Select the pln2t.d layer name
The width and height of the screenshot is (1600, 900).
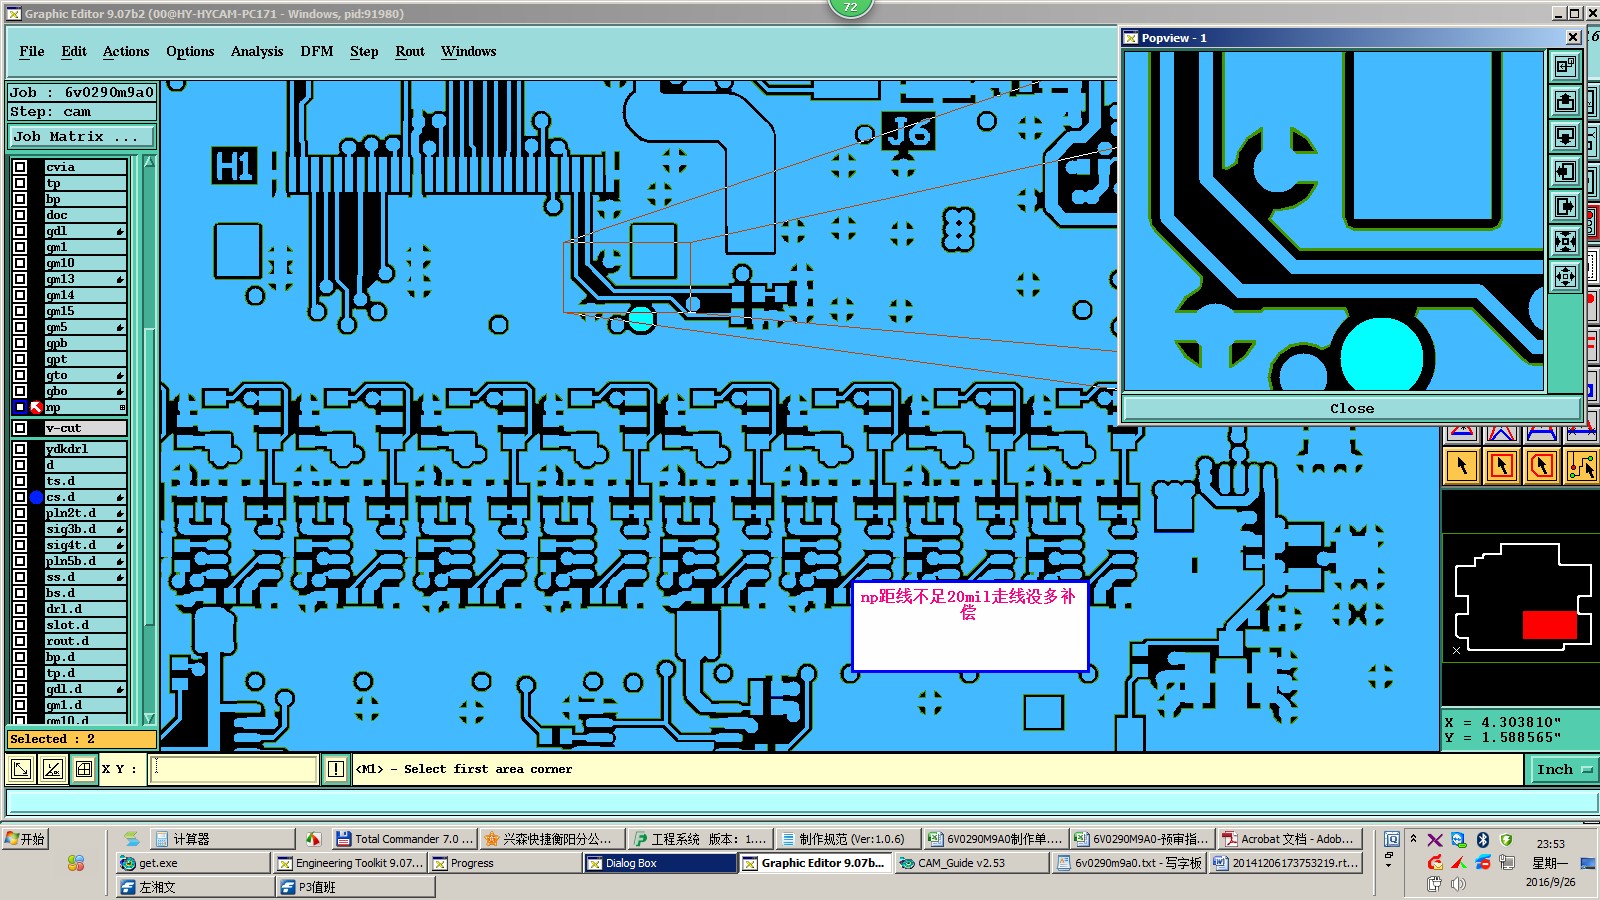[x=85, y=513]
